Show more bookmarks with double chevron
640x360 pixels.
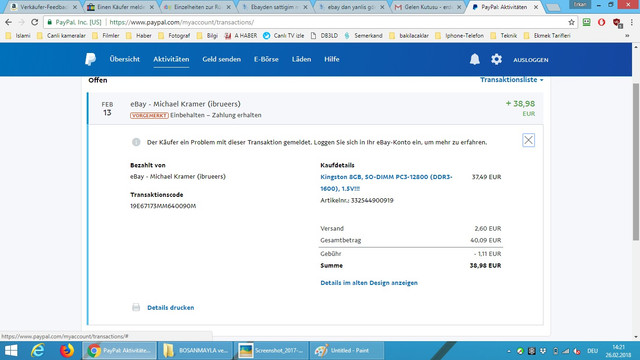coord(627,36)
